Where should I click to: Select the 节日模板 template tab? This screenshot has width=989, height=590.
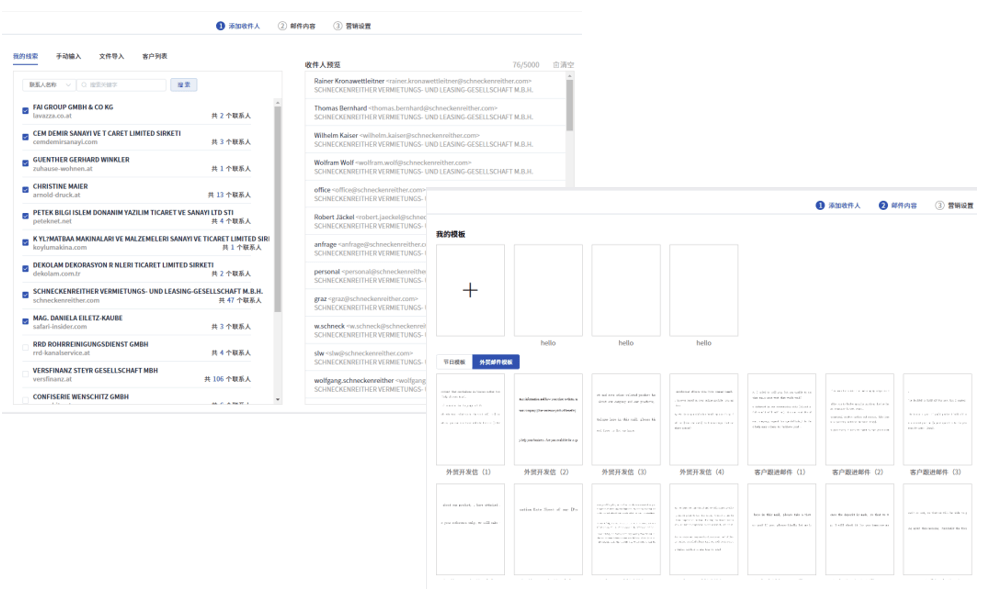tap(454, 362)
